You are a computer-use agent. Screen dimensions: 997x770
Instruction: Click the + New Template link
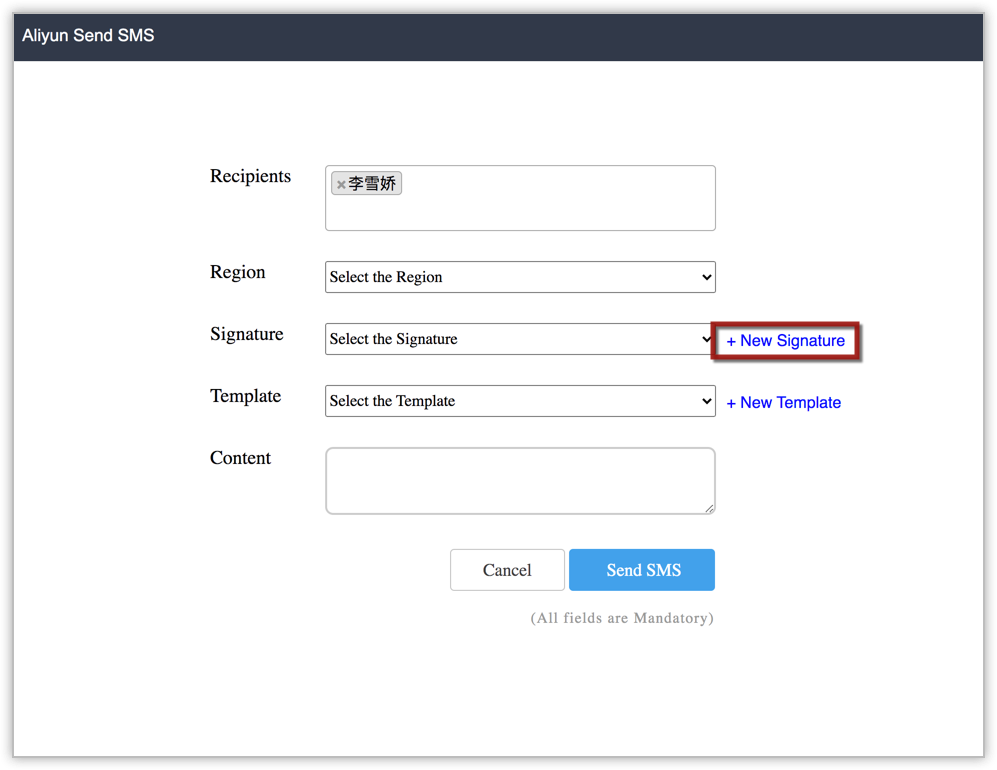pos(783,402)
